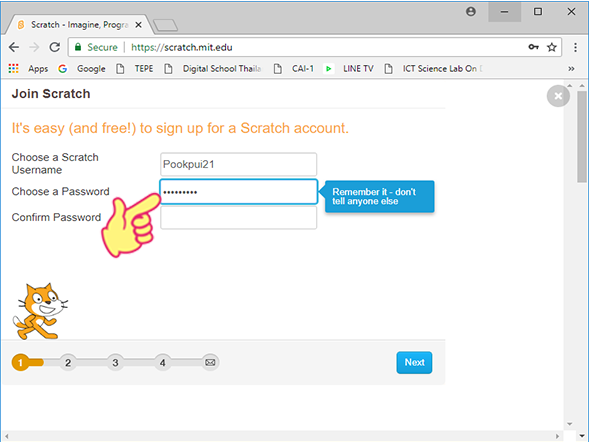The height and width of the screenshot is (442, 589).
Task: Click the Choose a Password field
Action: [x=239, y=192]
